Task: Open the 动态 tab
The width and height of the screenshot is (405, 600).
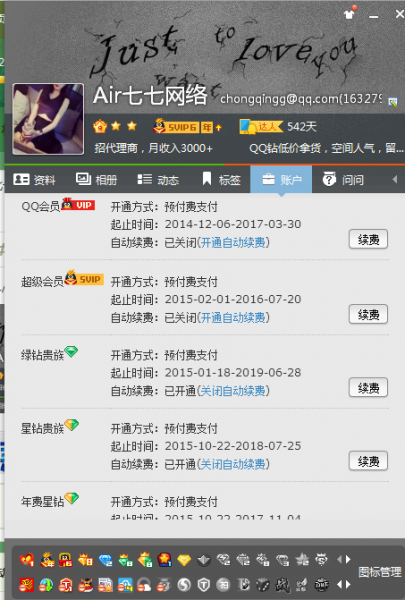Action: pyautogui.click(x=158, y=179)
